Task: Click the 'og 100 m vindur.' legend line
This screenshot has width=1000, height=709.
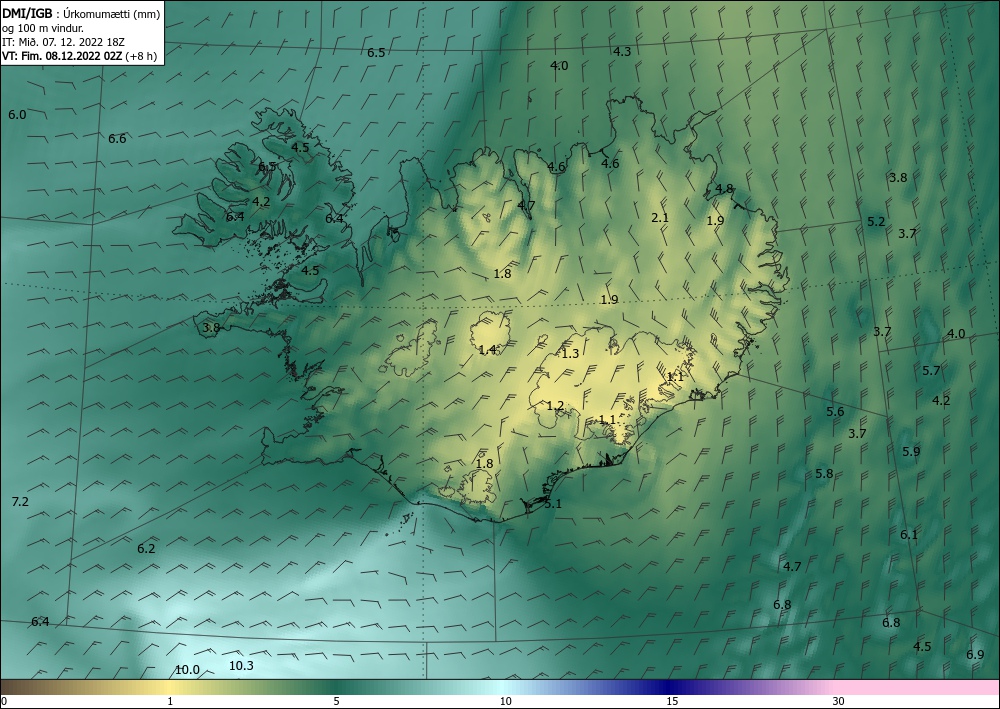Action: [x=43, y=28]
